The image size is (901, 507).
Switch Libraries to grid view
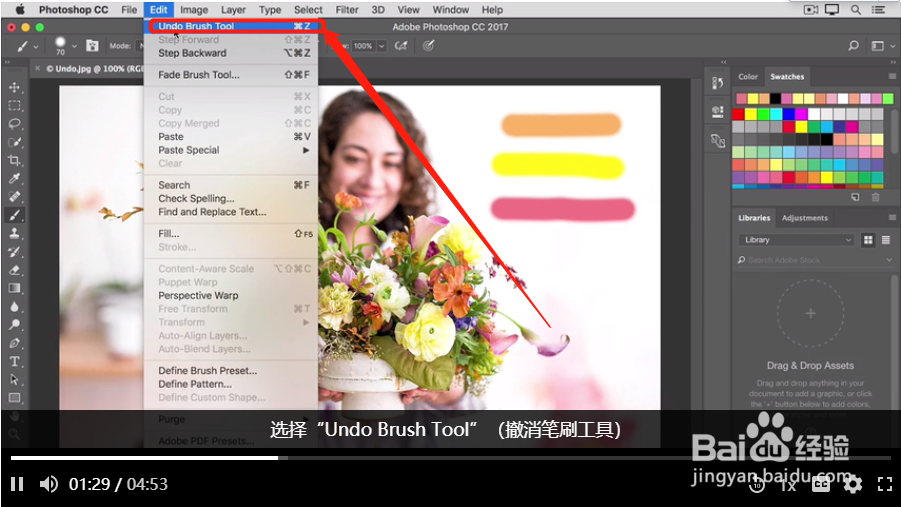tap(868, 240)
